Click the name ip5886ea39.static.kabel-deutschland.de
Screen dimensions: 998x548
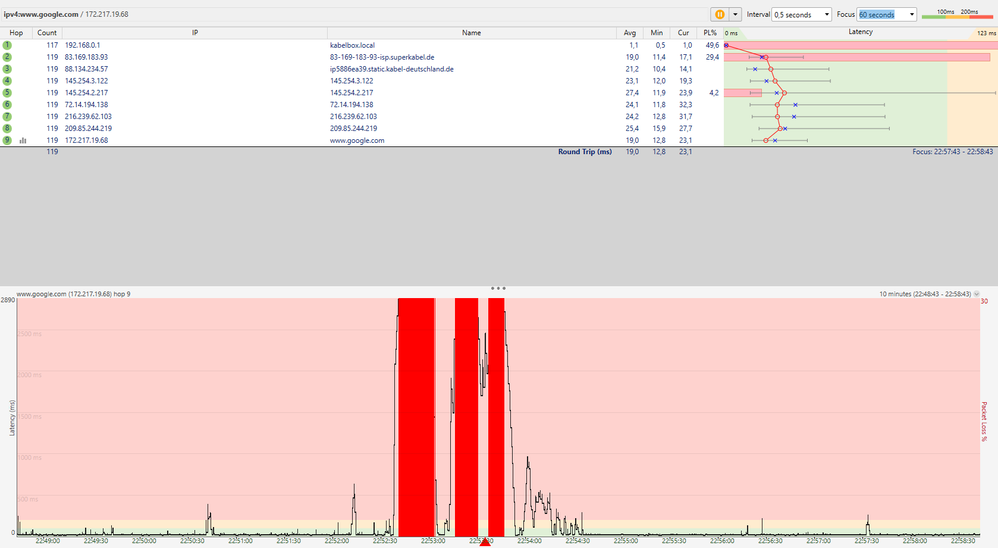click(391, 69)
